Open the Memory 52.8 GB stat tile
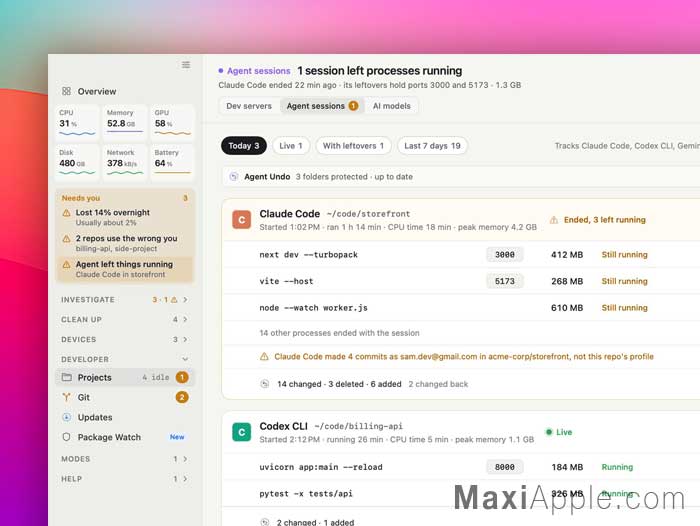This screenshot has width=700, height=526. pos(125,121)
